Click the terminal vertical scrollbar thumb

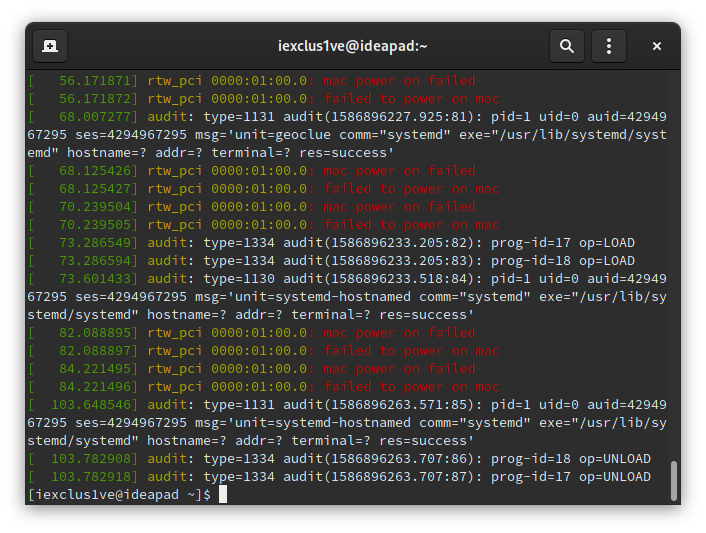pos(674,480)
